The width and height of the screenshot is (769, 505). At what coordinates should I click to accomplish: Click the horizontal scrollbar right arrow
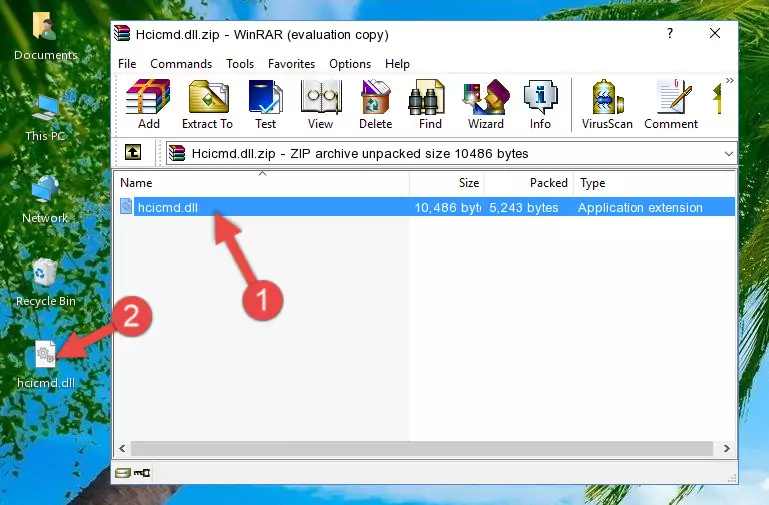click(x=727, y=448)
